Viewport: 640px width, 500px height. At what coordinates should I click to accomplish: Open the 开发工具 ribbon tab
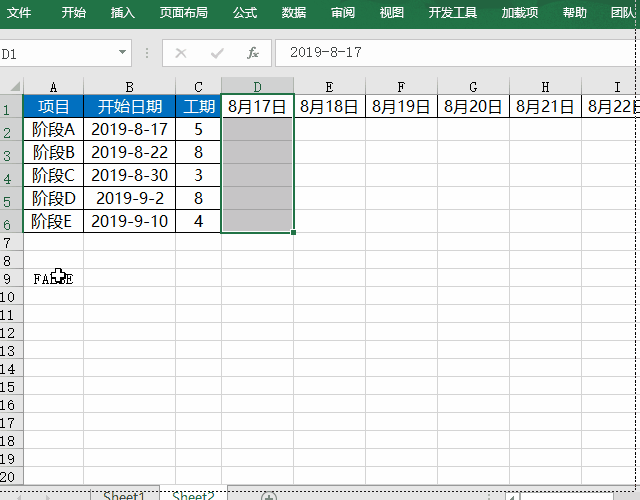[x=453, y=13]
